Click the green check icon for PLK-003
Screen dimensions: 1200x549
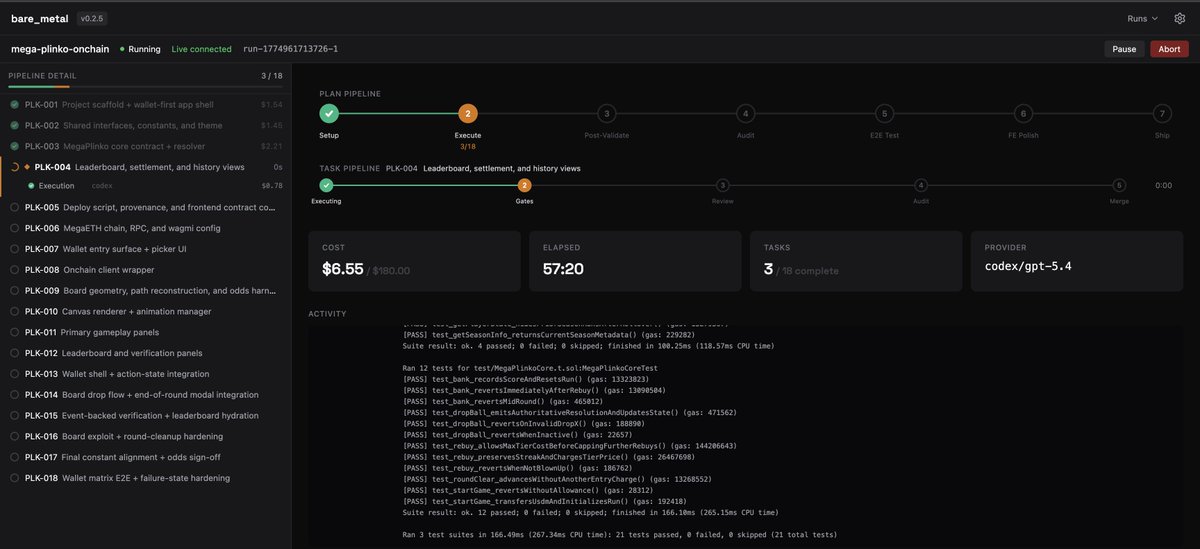[15, 146]
